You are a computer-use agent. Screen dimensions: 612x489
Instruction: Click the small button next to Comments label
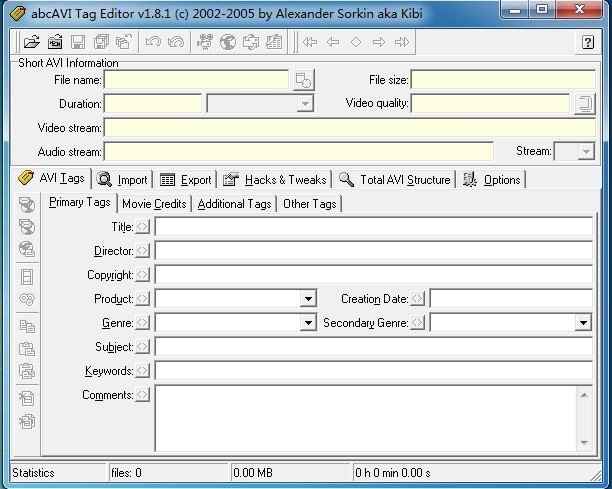pos(143,395)
